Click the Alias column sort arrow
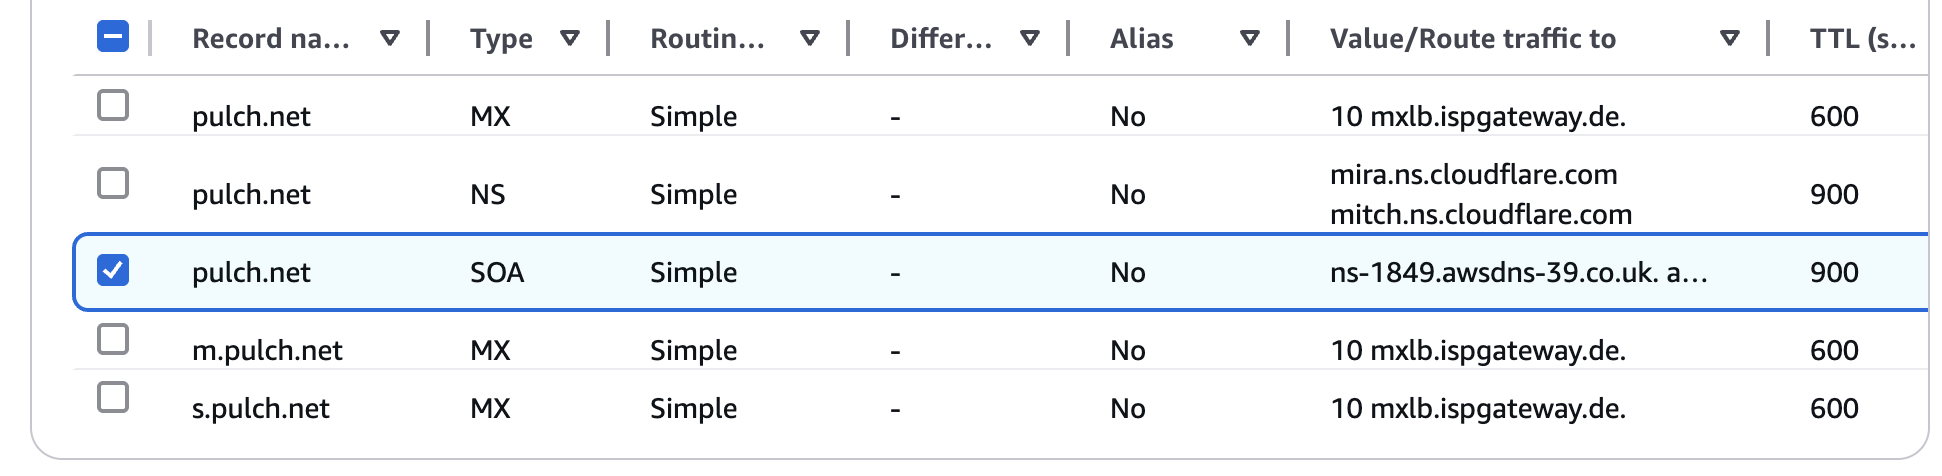The width and height of the screenshot is (1942, 476). point(1249,39)
